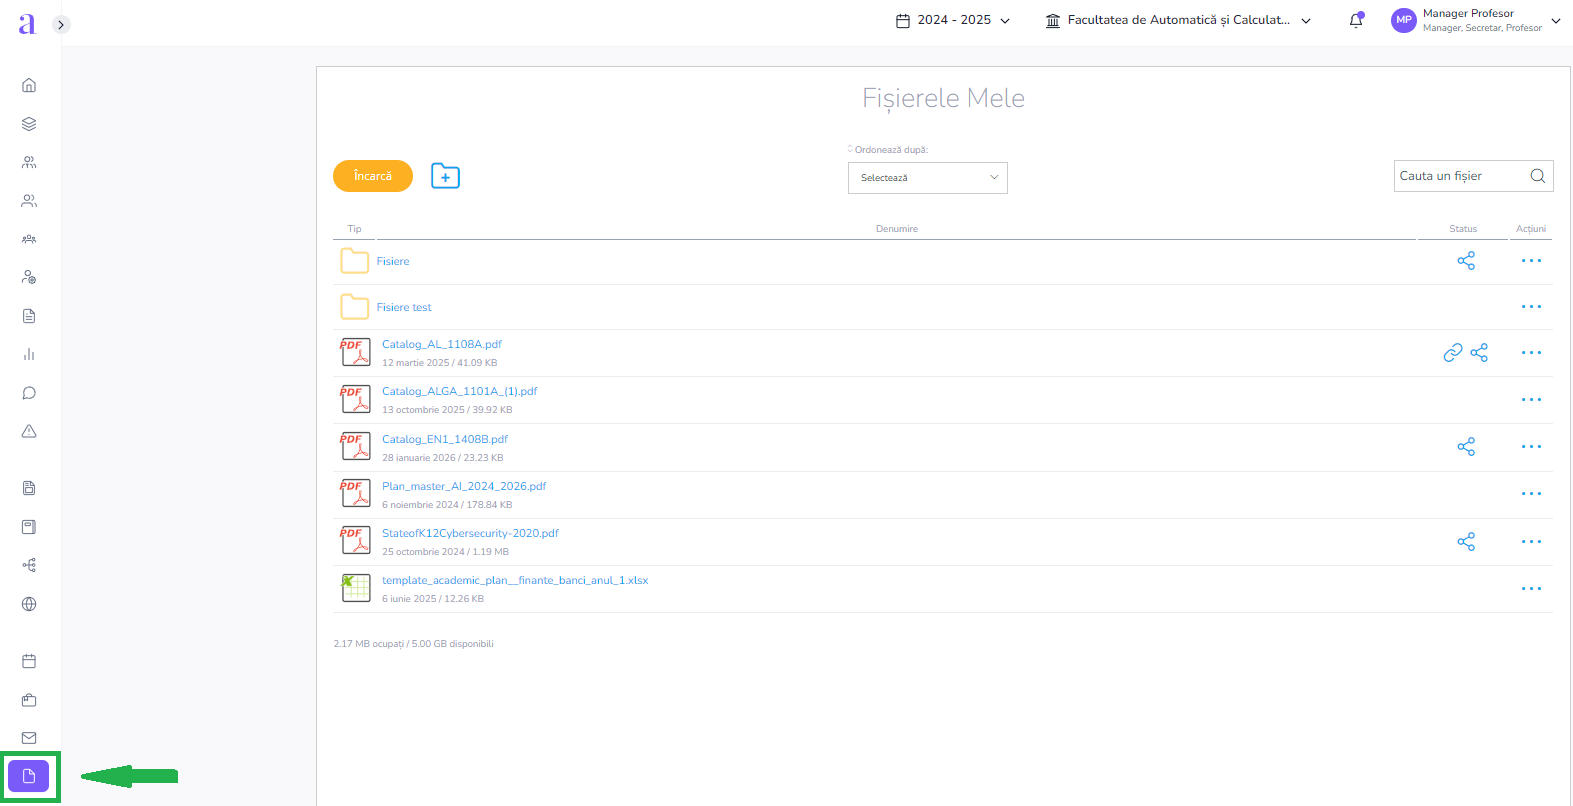Open the notifications bell
The image size is (1573, 806).
click(x=1356, y=20)
